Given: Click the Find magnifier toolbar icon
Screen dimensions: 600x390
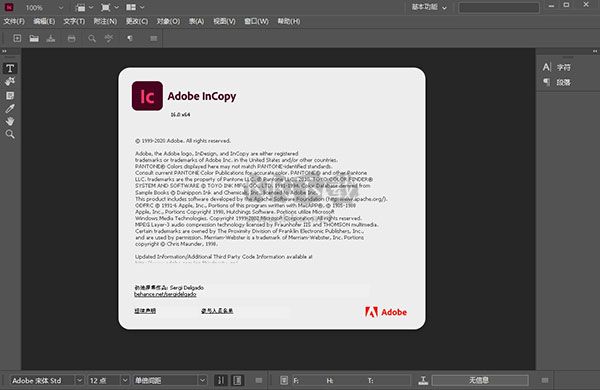Looking at the screenshot, I should point(92,38).
